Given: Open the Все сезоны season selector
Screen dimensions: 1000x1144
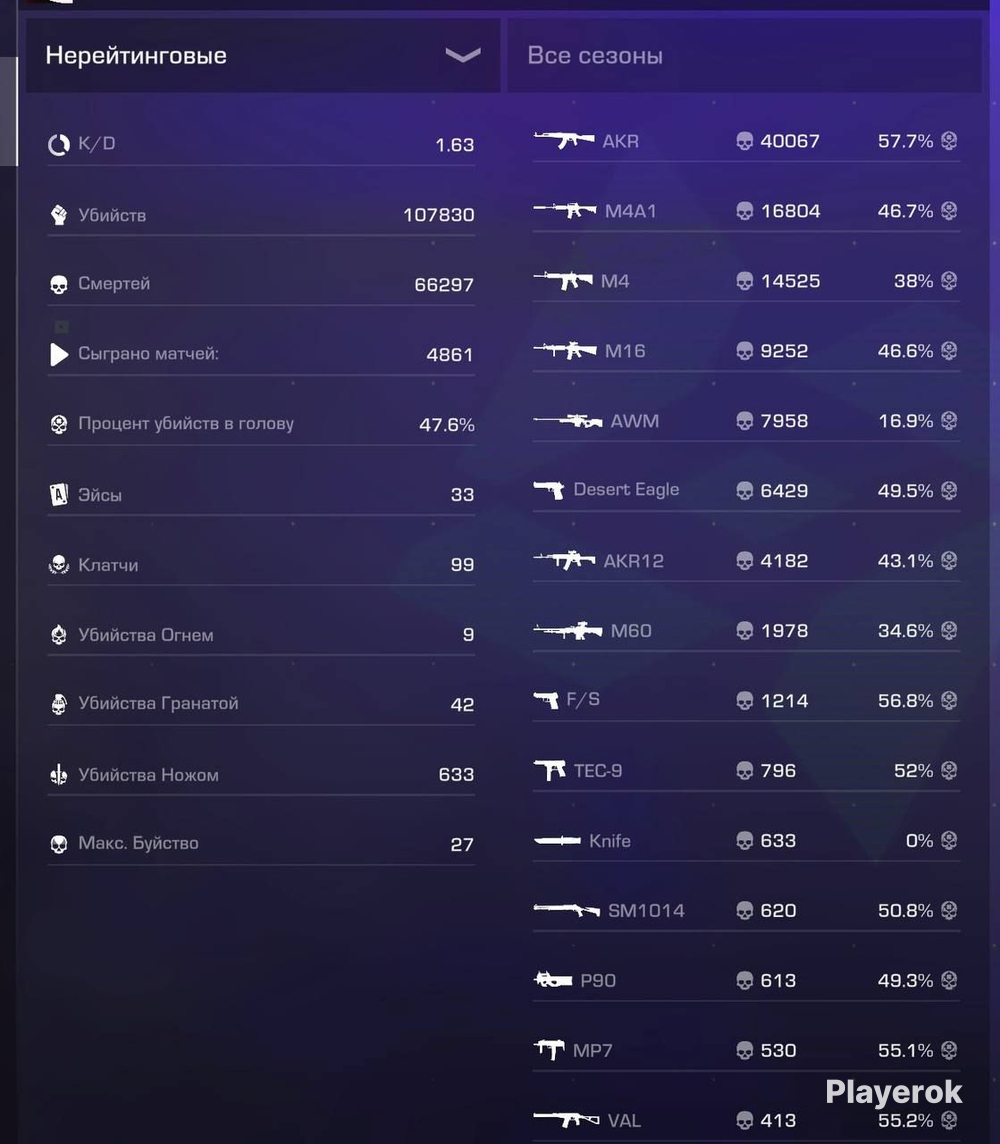Looking at the screenshot, I should pyautogui.click(x=744, y=55).
